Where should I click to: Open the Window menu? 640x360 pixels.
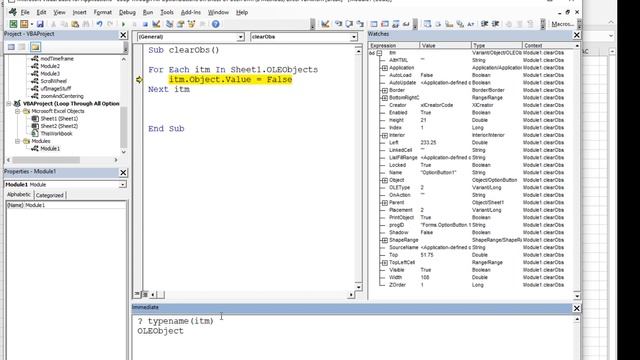coord(218,13)
